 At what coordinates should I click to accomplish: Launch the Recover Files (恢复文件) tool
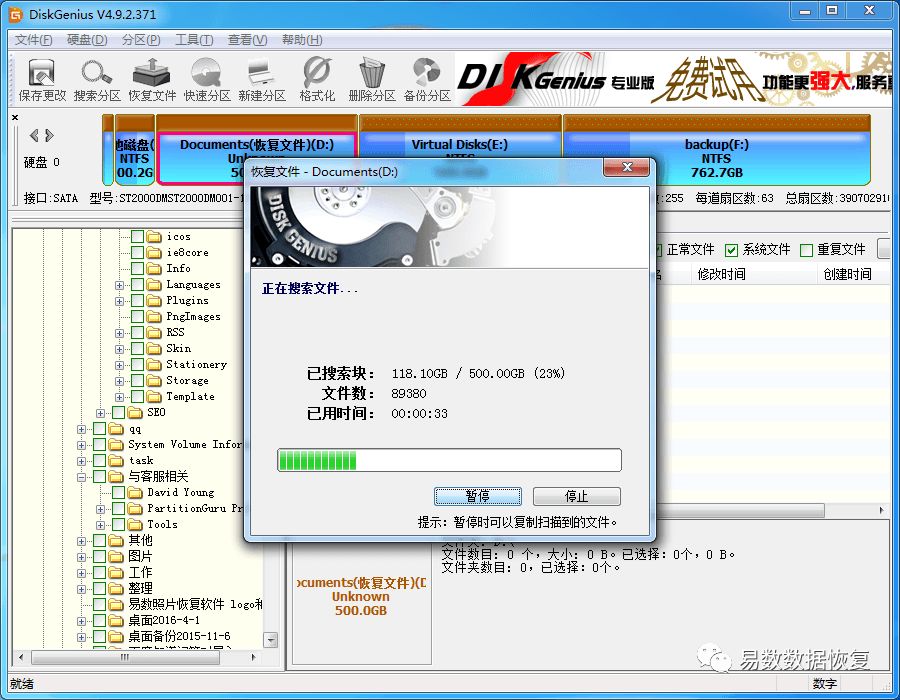pos(152,80)
